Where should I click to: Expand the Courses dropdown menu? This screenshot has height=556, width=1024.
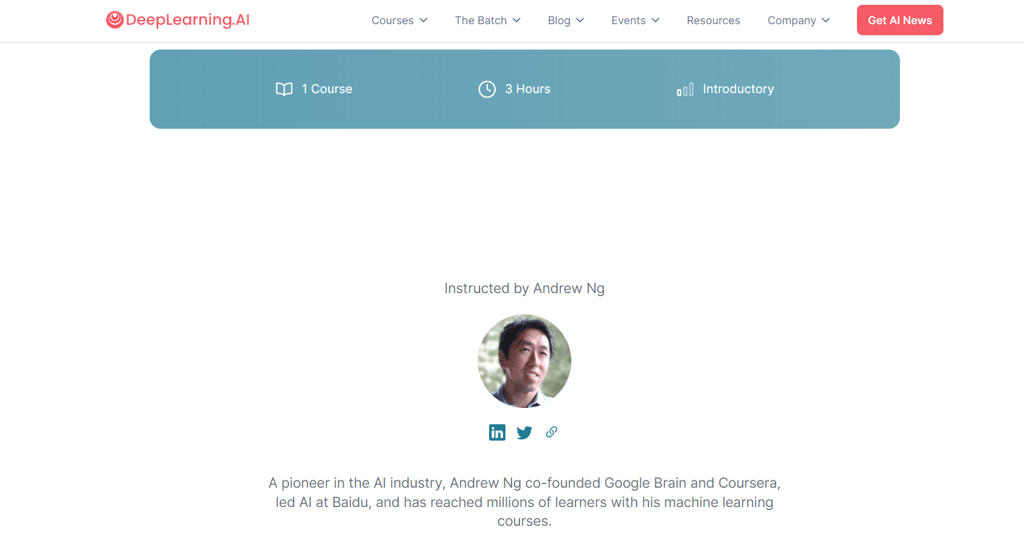(400, 20)
